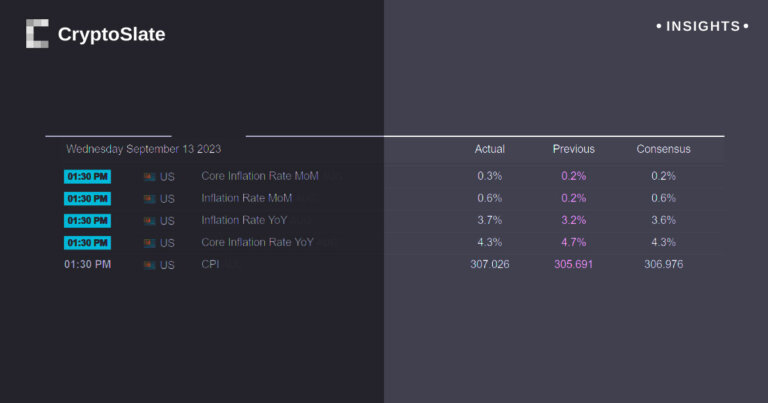
Task: Open the Core Inflation Rate MoM event
Action: pos(259,176)
